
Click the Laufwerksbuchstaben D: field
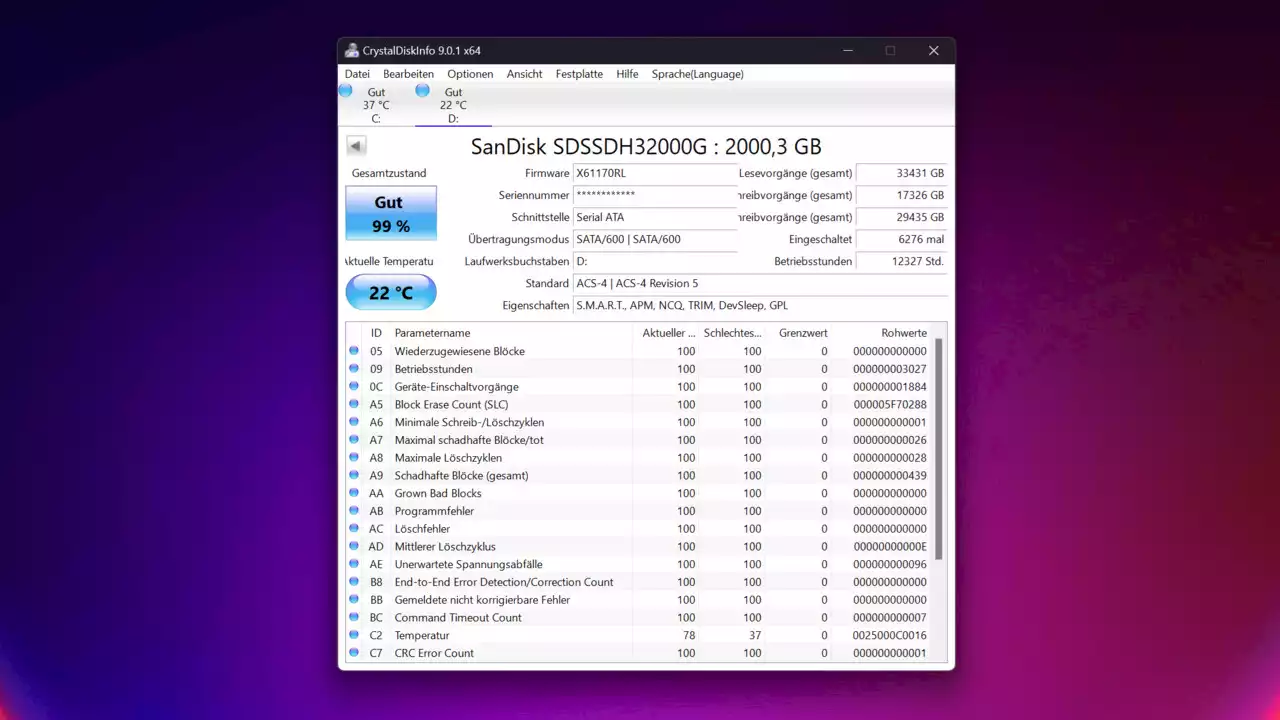click(655, 261)
